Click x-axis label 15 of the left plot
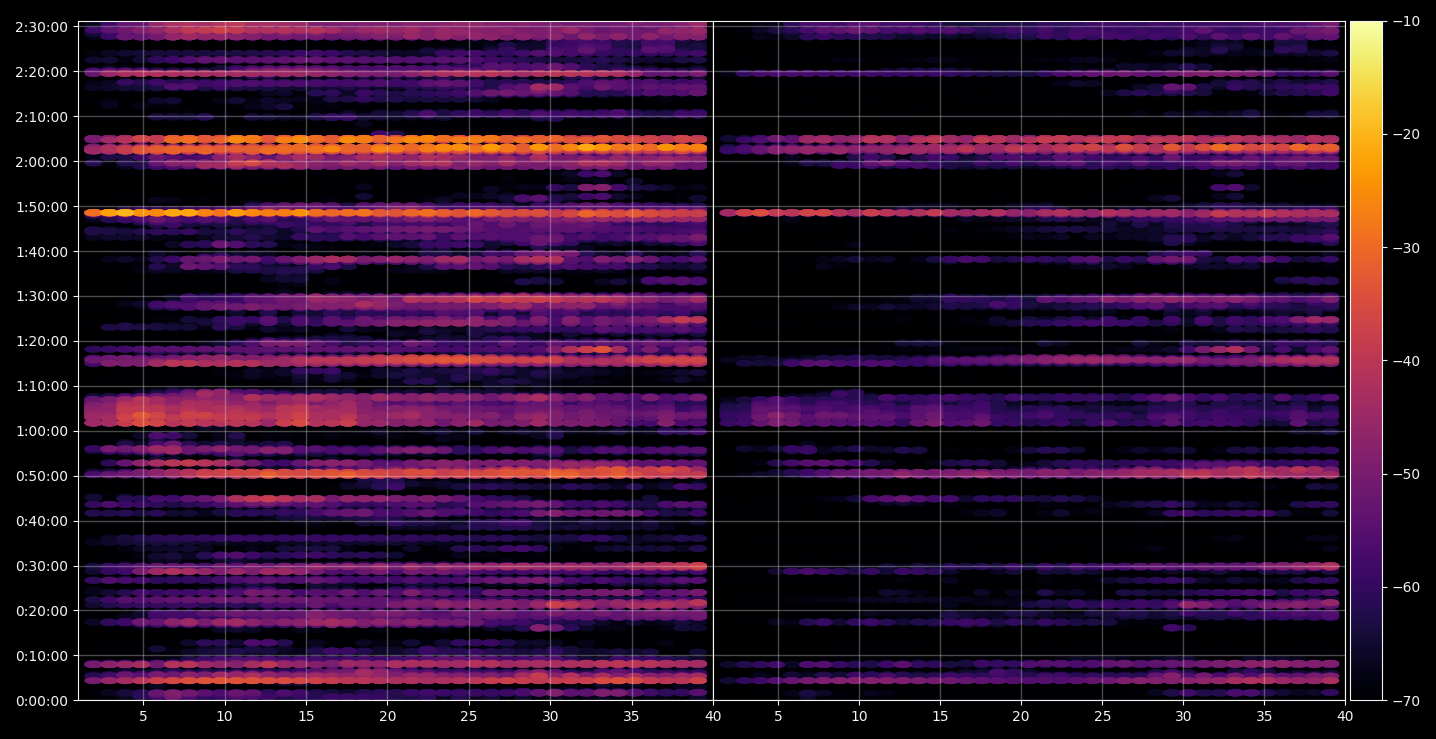 tap(306, 716)
